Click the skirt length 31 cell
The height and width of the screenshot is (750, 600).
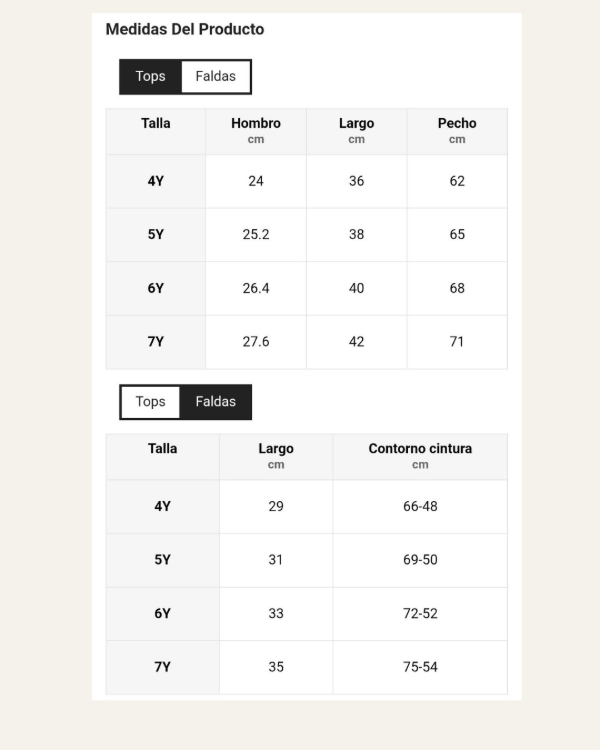click(x=276, y=560)
